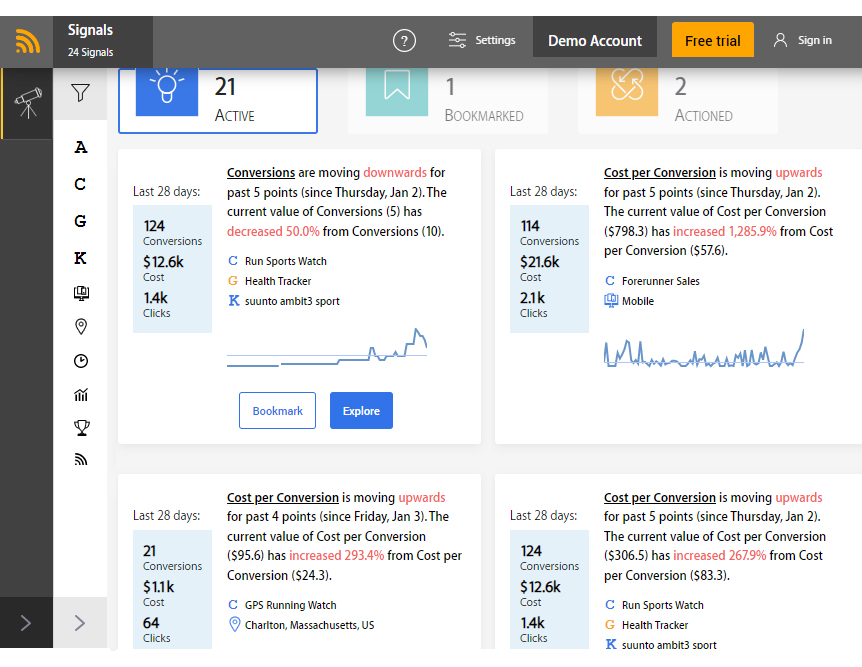
Task: Select the bar chart metrics filter icon
Action: tap(81, 394)
